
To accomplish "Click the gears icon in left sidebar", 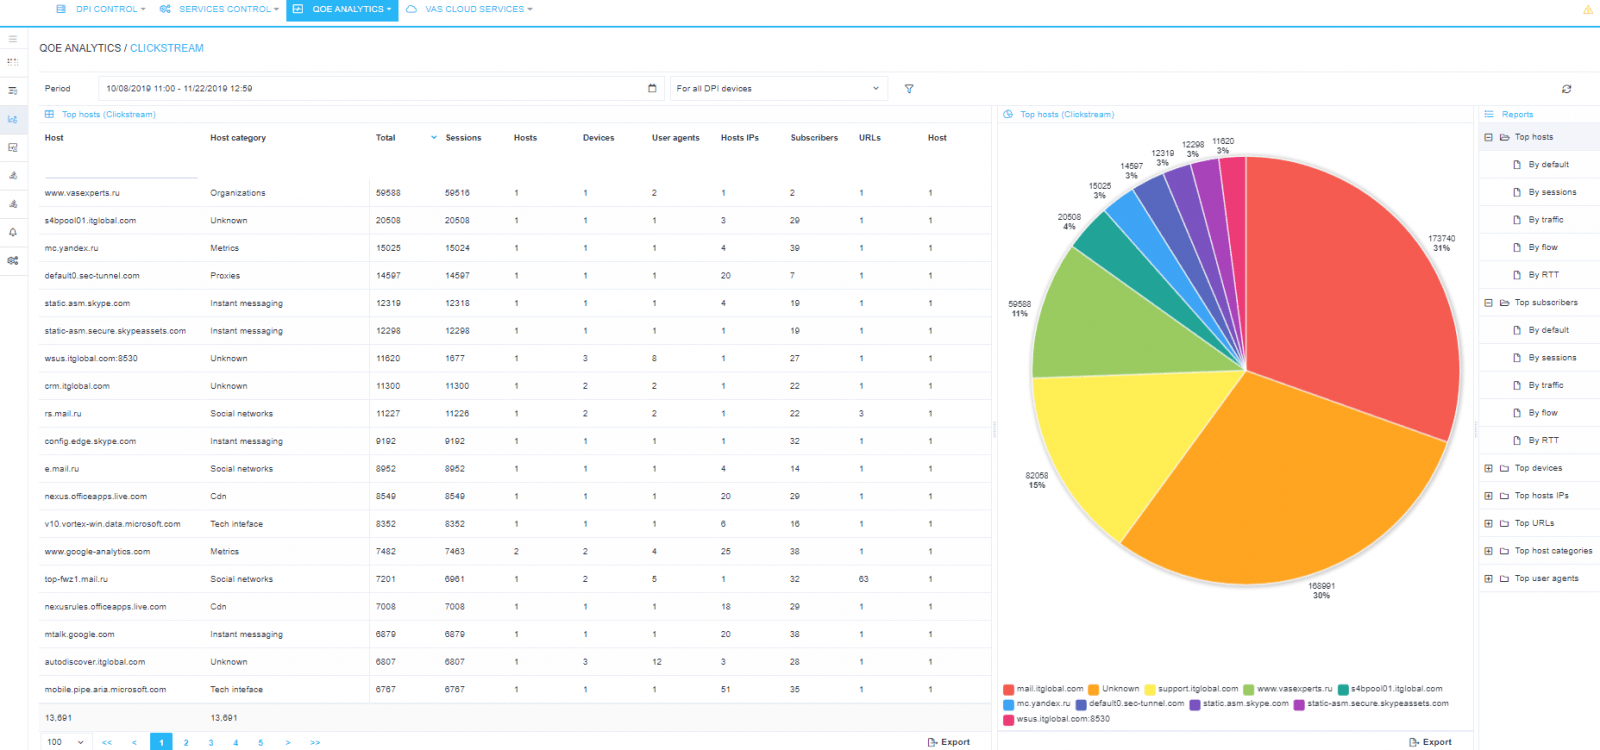I will pyautogui.click(x=13, y=260).
